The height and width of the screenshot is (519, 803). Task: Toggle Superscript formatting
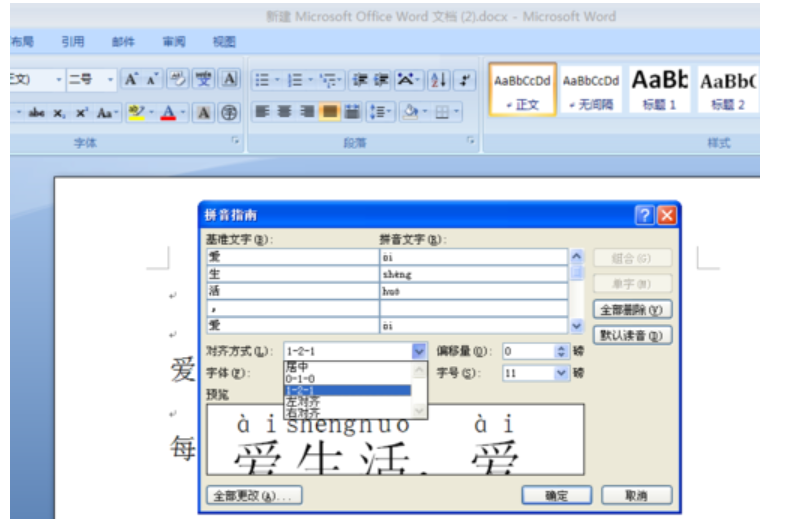81,112
